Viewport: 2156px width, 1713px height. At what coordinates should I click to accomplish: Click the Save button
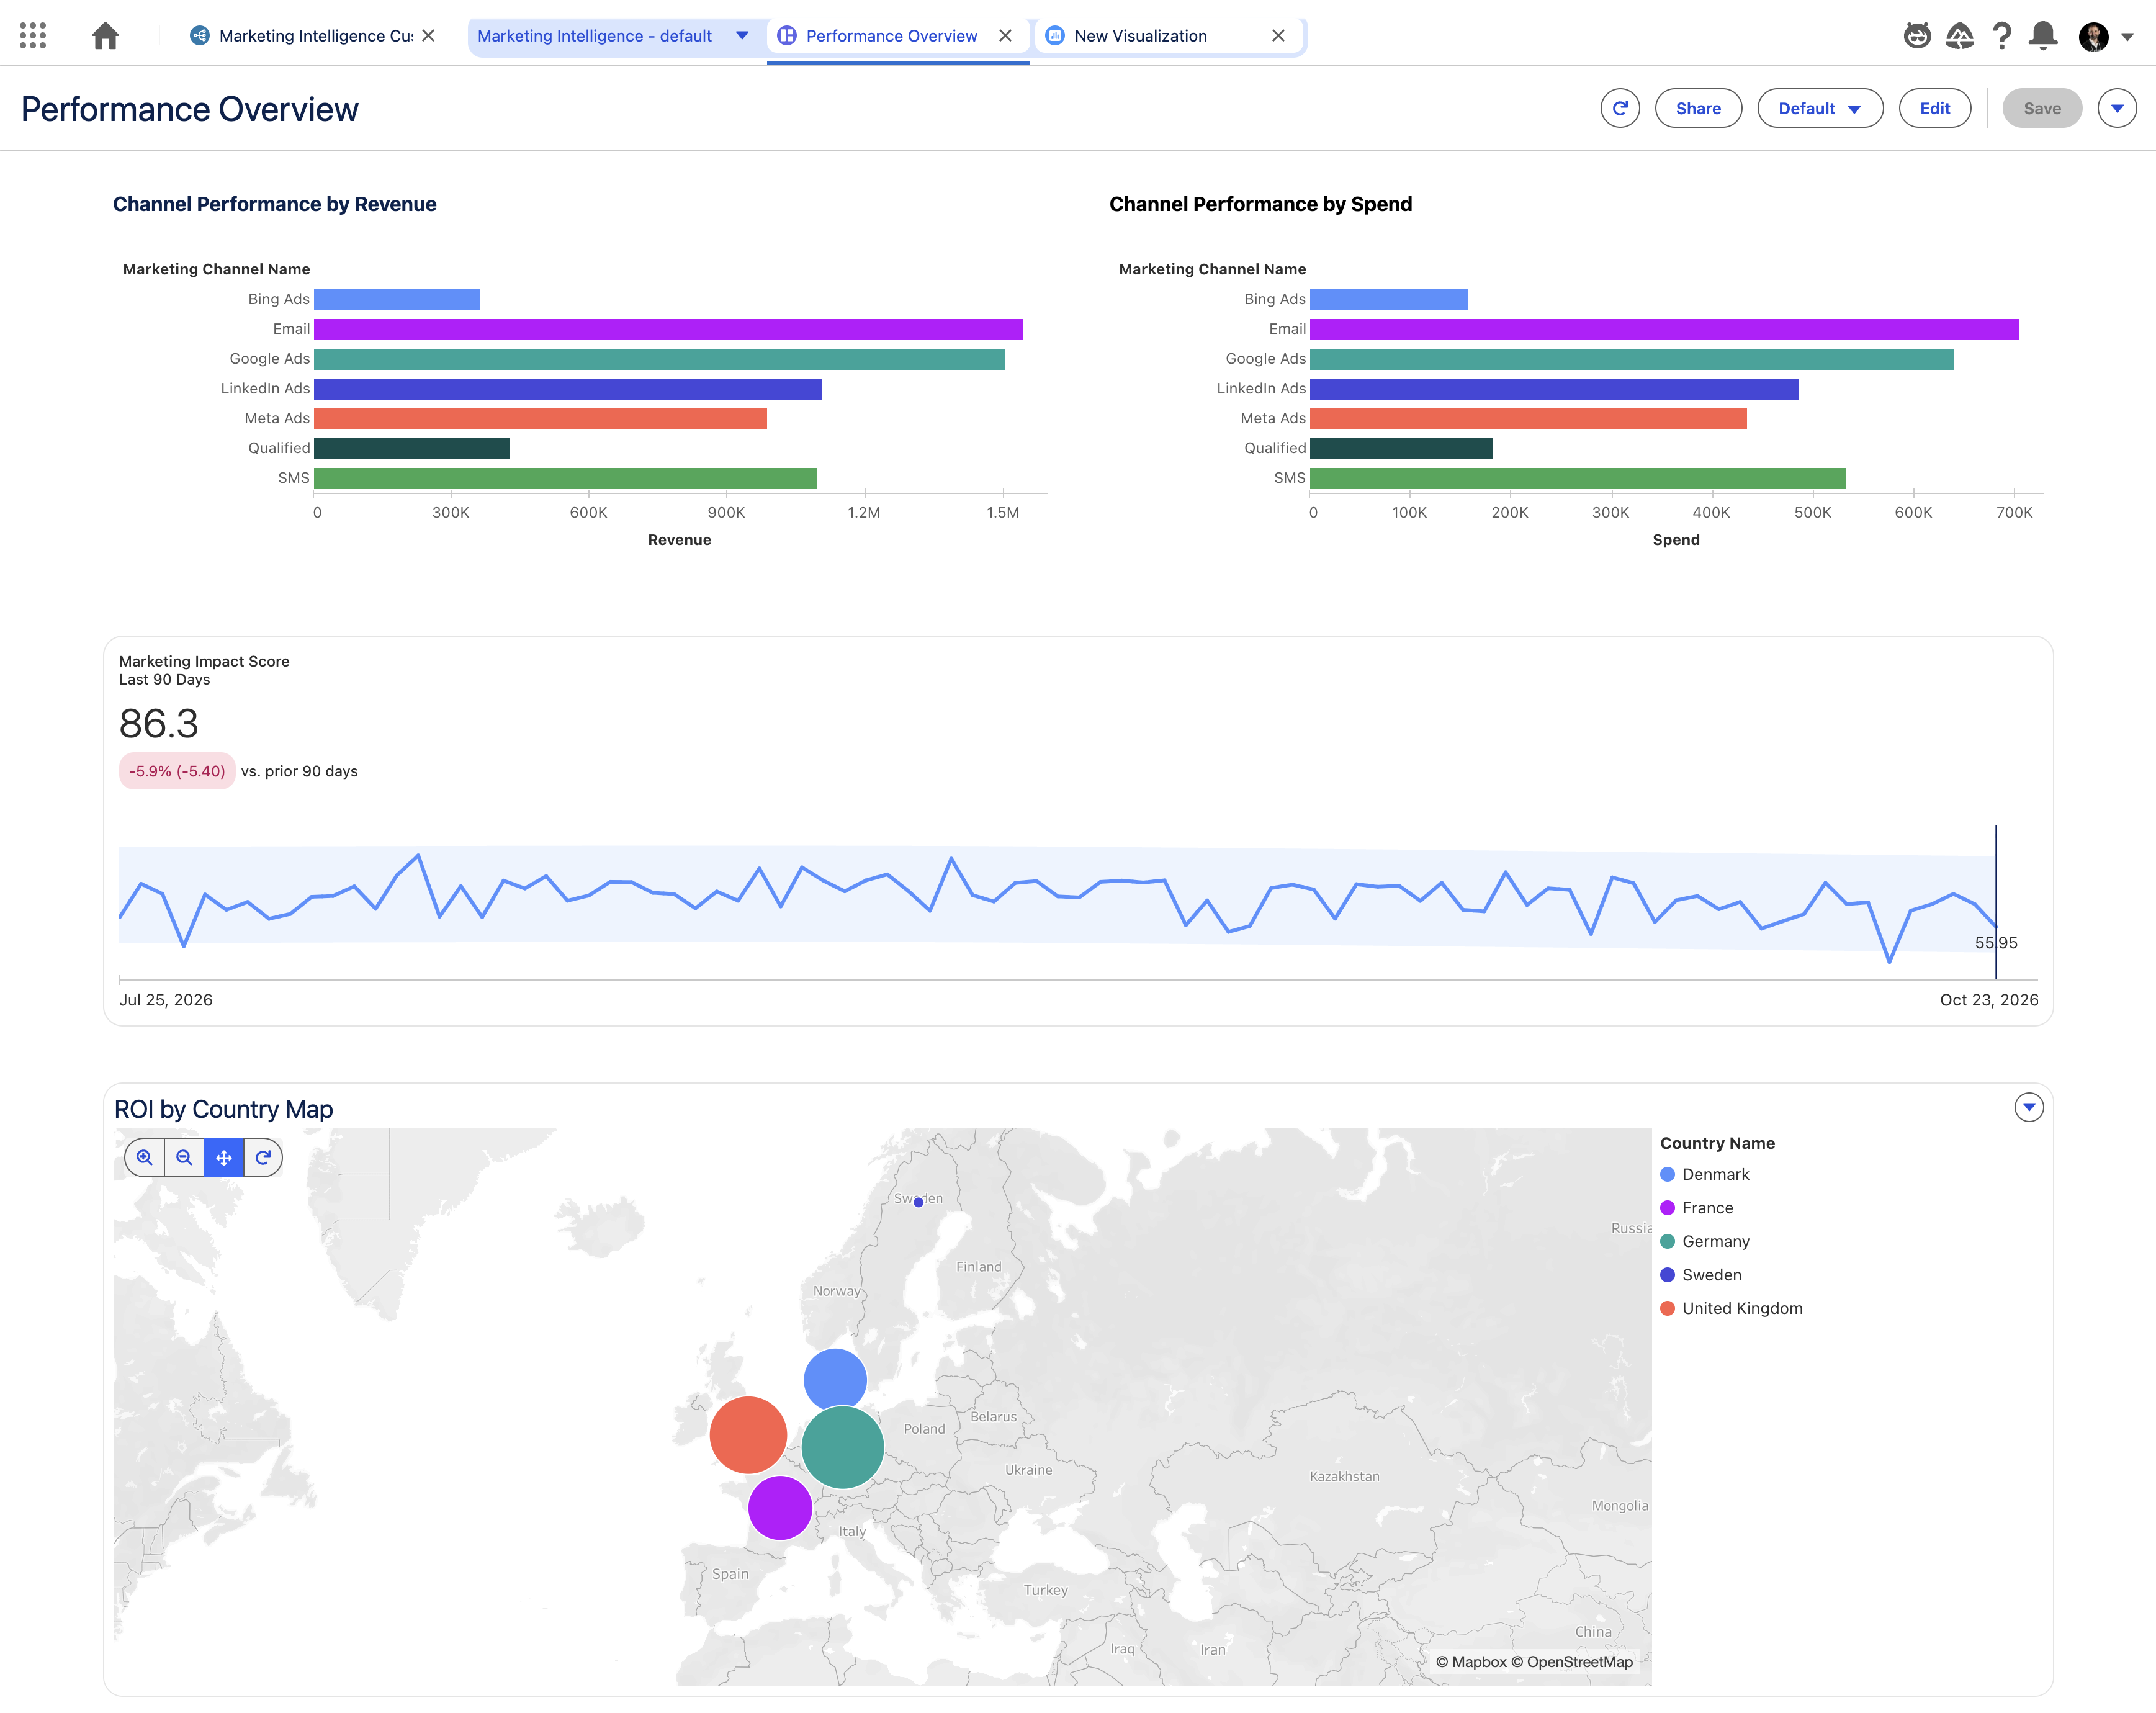point(2042,108)
